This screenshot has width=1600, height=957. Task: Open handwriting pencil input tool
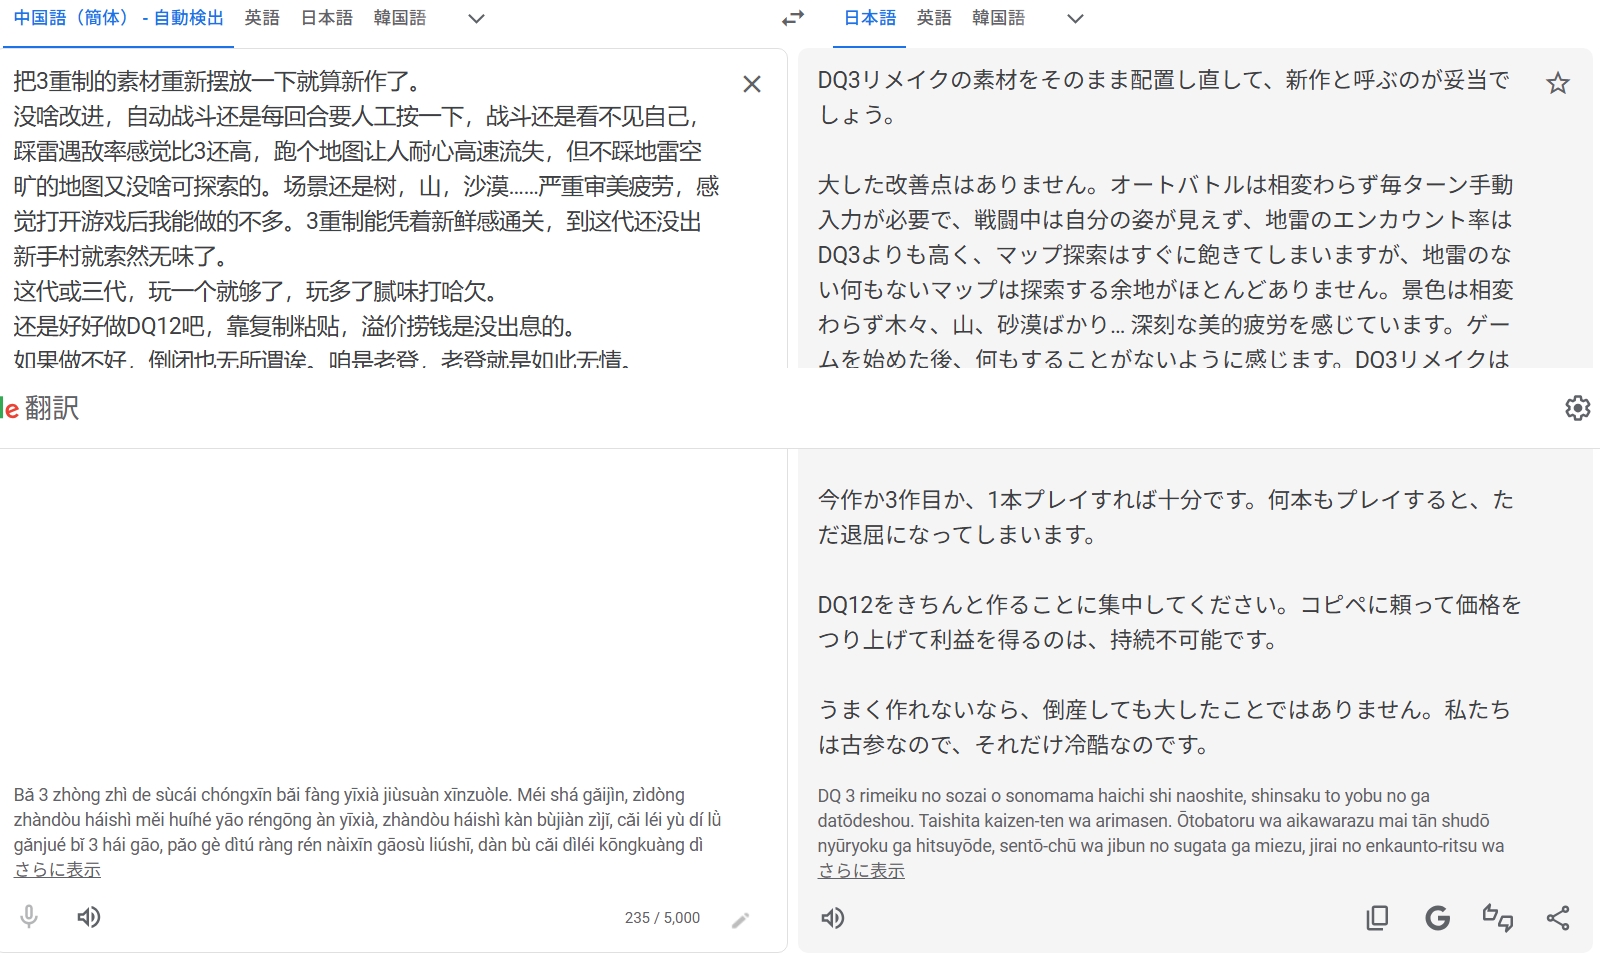[740, 920]
